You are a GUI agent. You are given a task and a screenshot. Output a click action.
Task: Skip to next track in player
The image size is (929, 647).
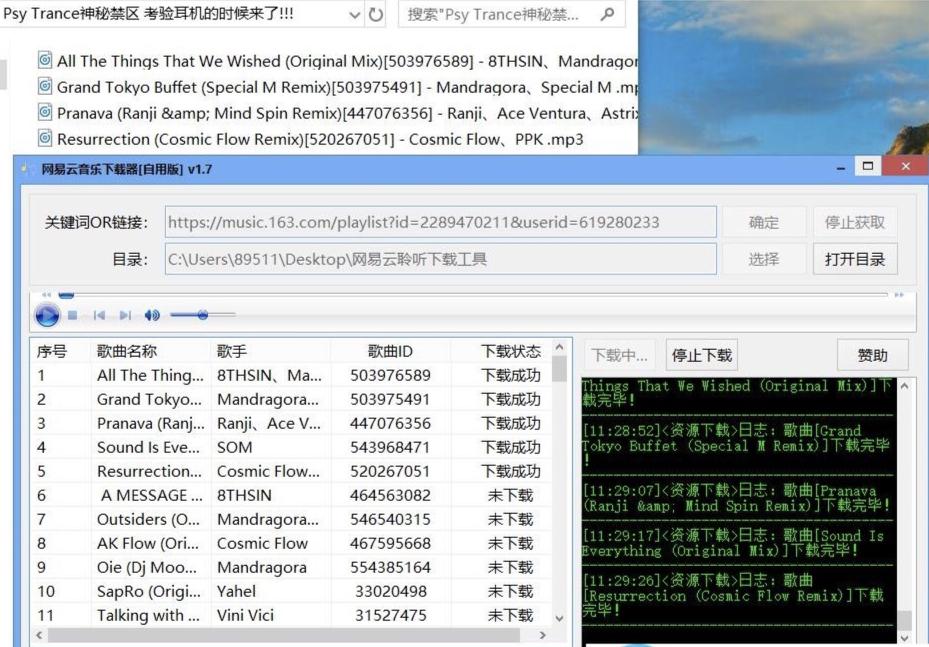pyautogui.click(x=125, y=316)
